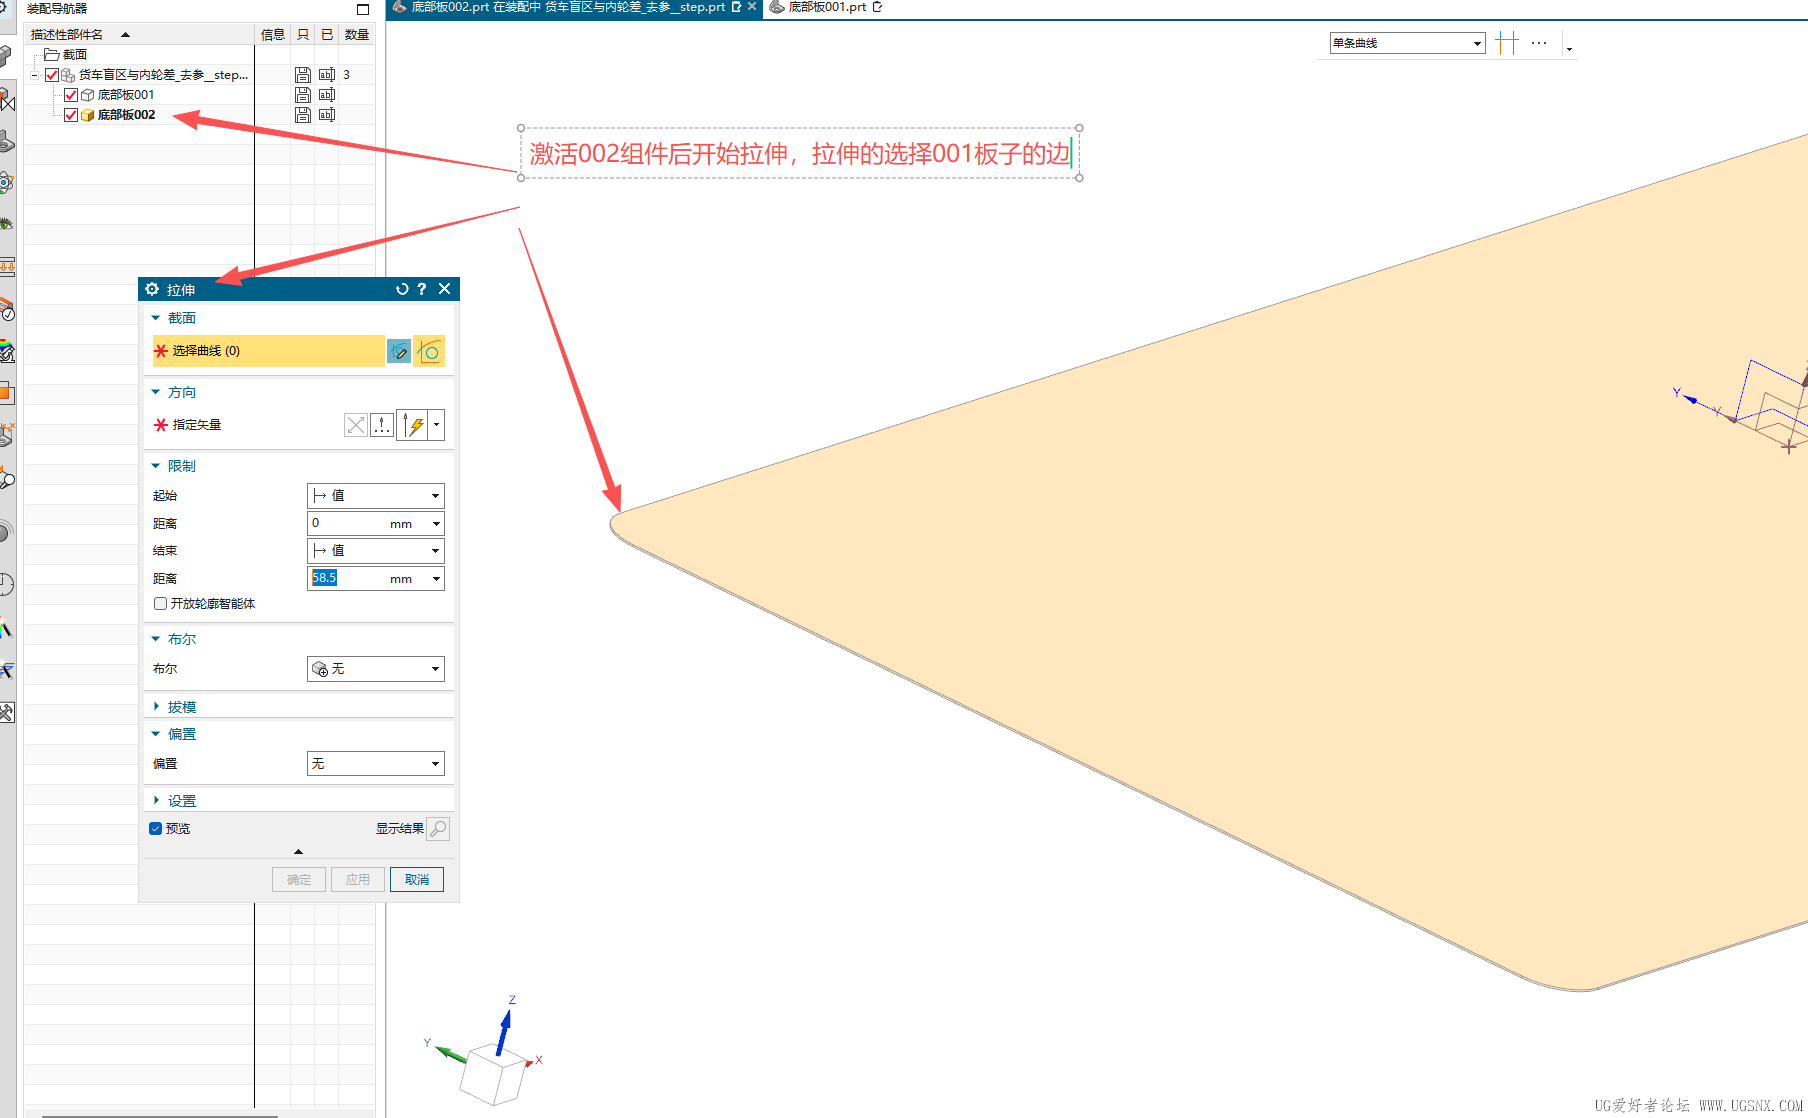Image resolution: width=1808 pixels, height=1118 pixels.
Task: Select the curve selection icon beside 选择曲线
Action: [x=429, y=351]
